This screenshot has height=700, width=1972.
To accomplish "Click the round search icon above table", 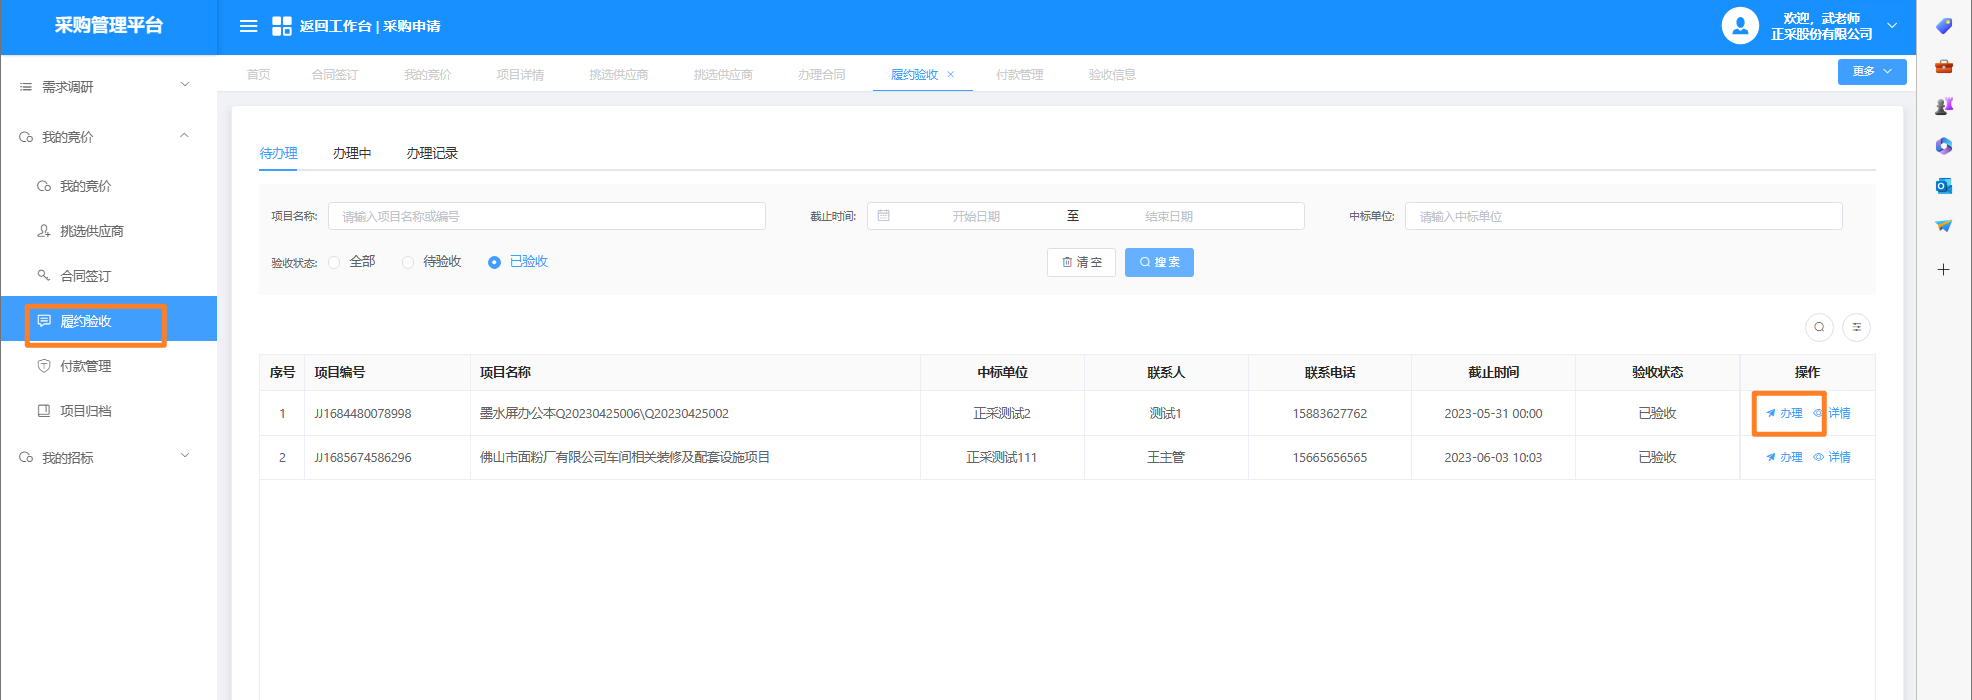I will [1819, 327].
